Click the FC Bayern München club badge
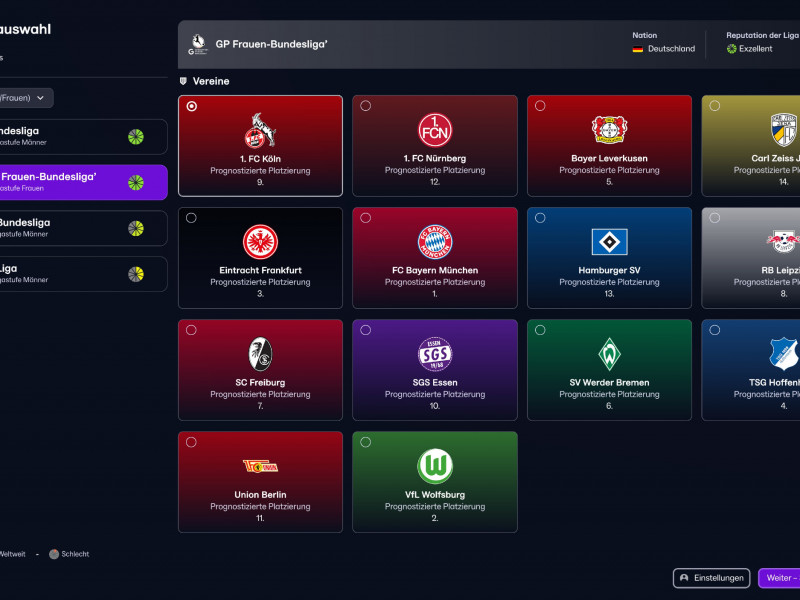Viewport: 800px width, 600px height. pyautogui.click(x=435, y=244)
